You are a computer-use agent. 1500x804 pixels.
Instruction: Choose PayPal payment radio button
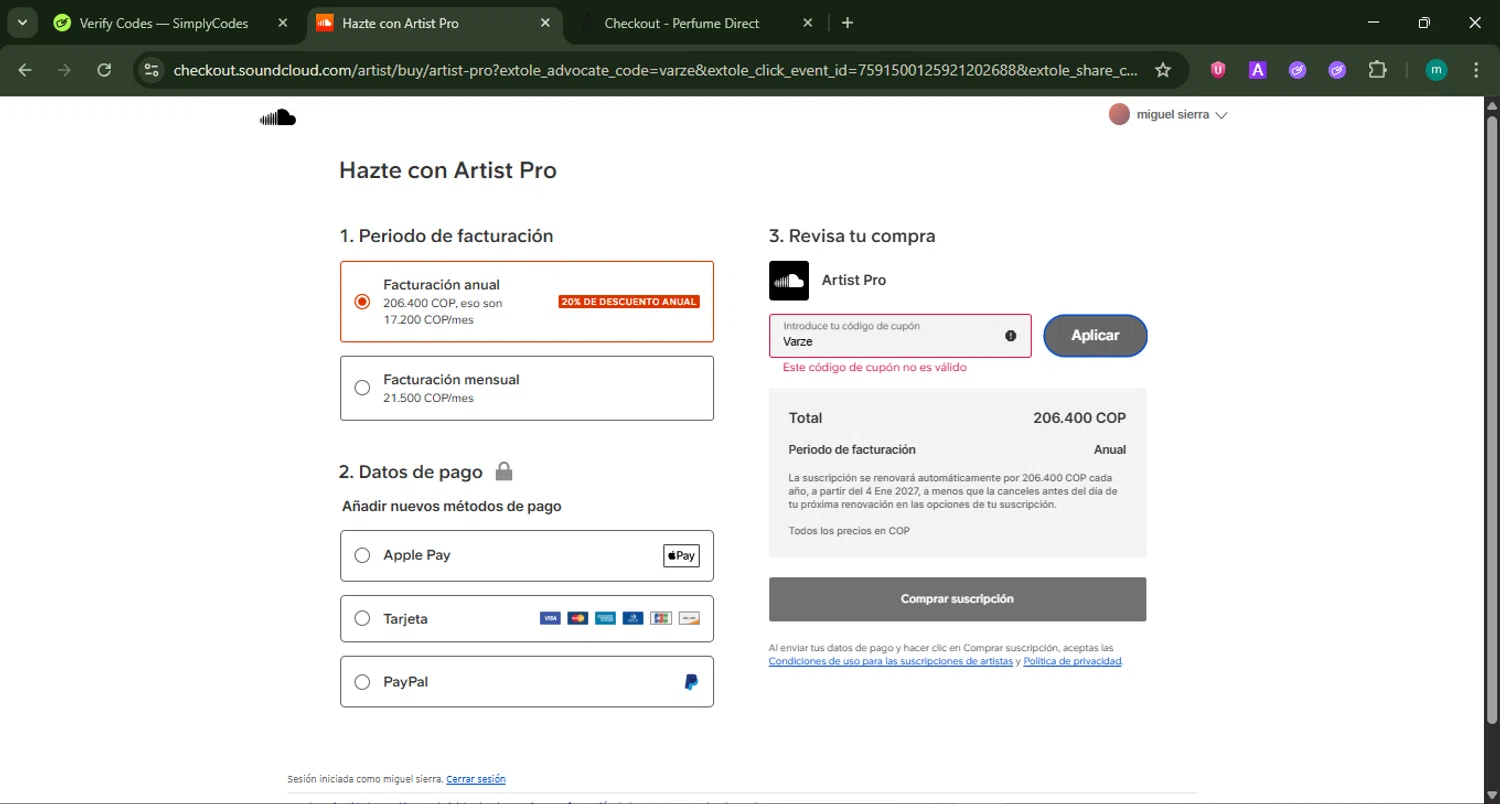click(x=362, y=682)
